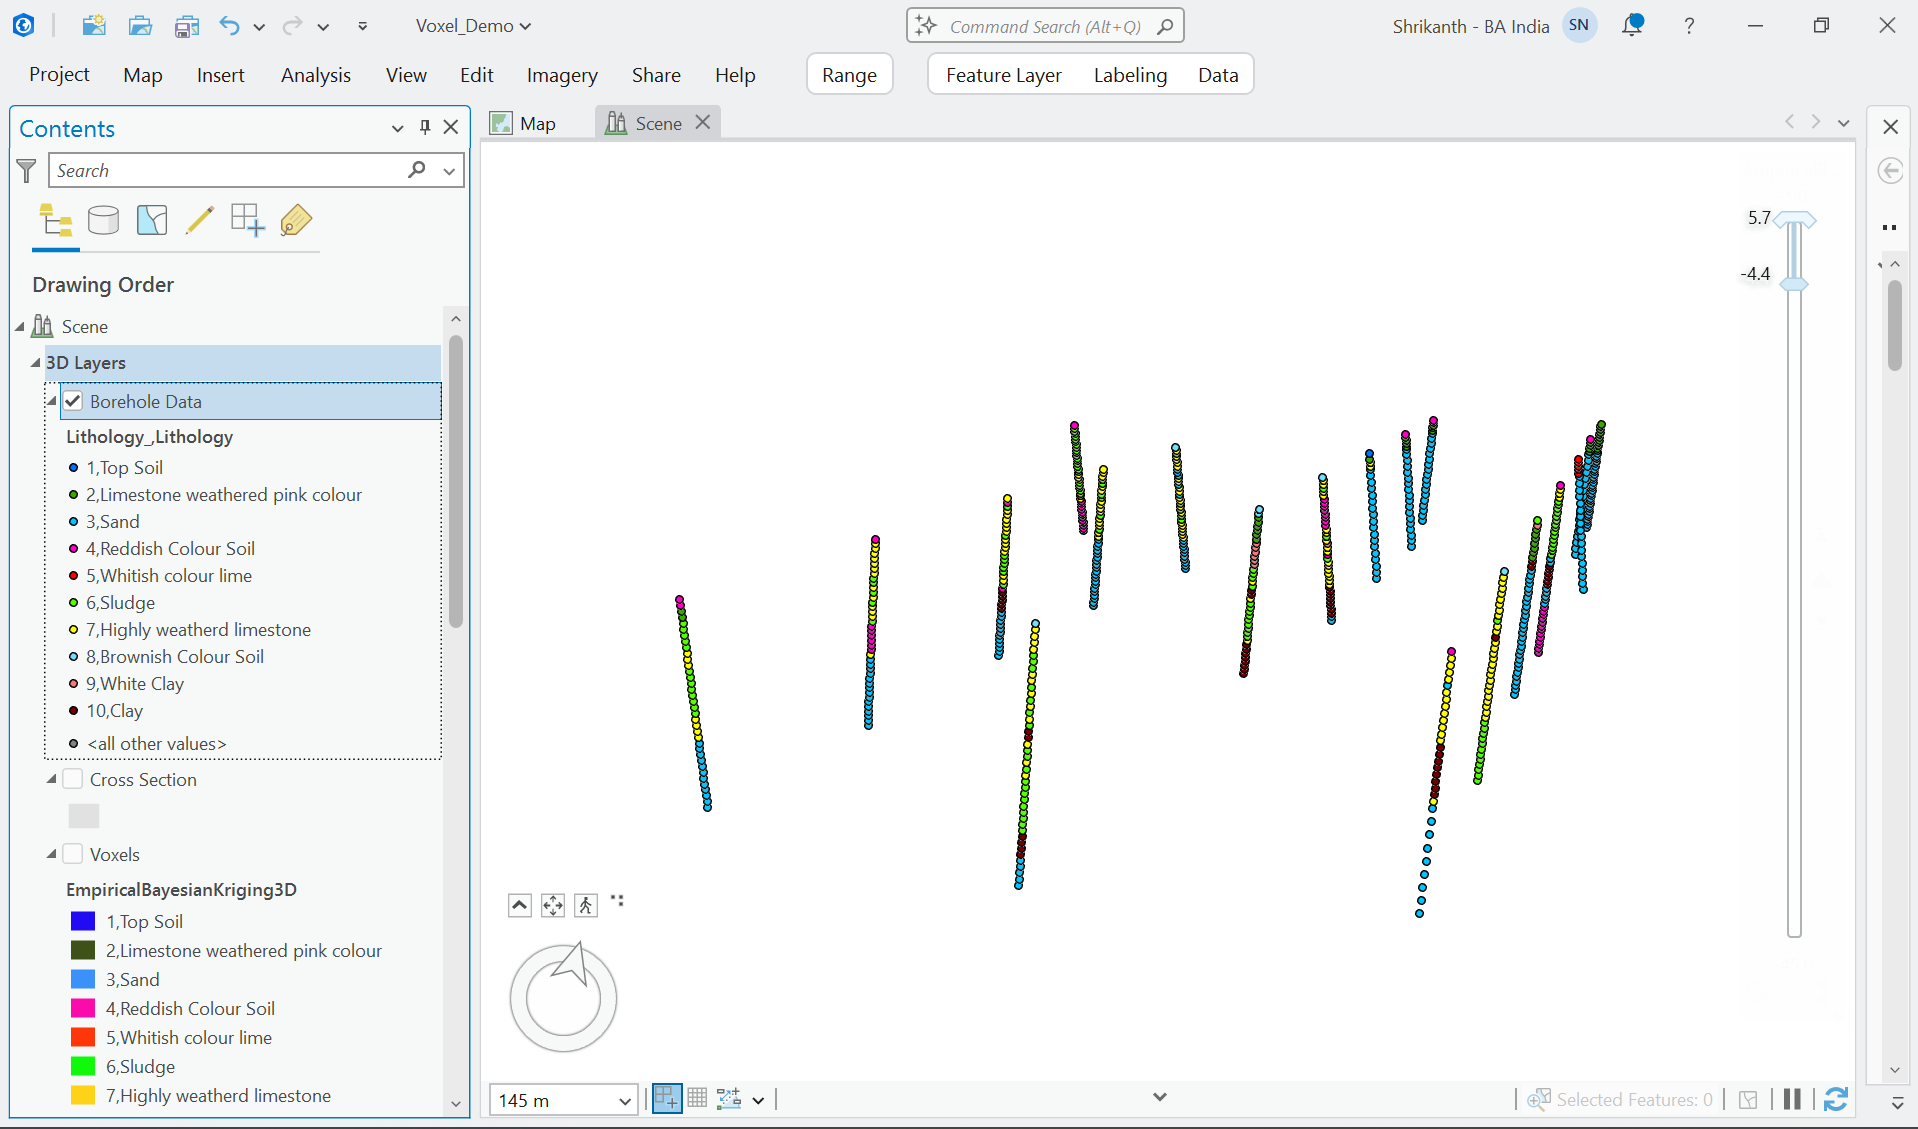Viewport: 1918px width, 1129px height.
Task: Click the range slider lower handle -4.4
Action: (1795, 284)
